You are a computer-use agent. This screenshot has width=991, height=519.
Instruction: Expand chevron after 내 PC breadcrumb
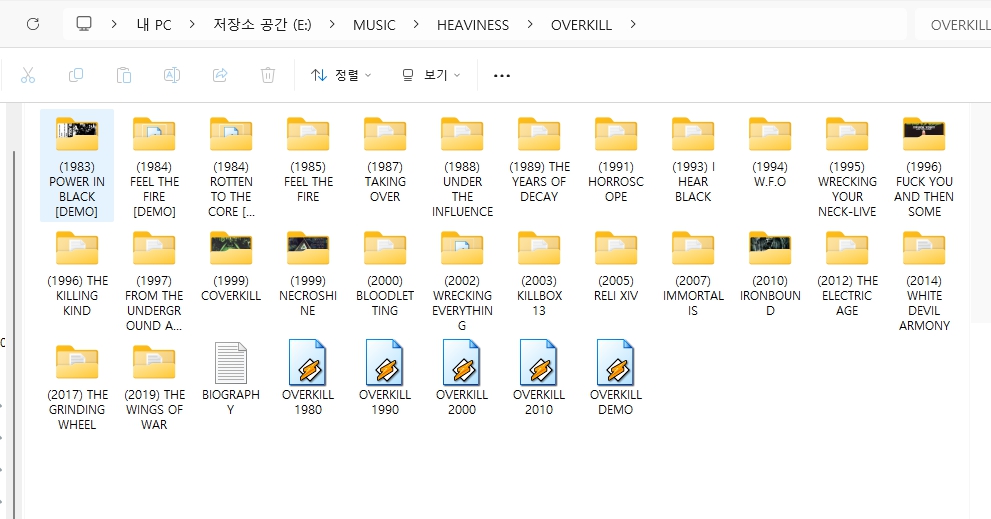192,24
